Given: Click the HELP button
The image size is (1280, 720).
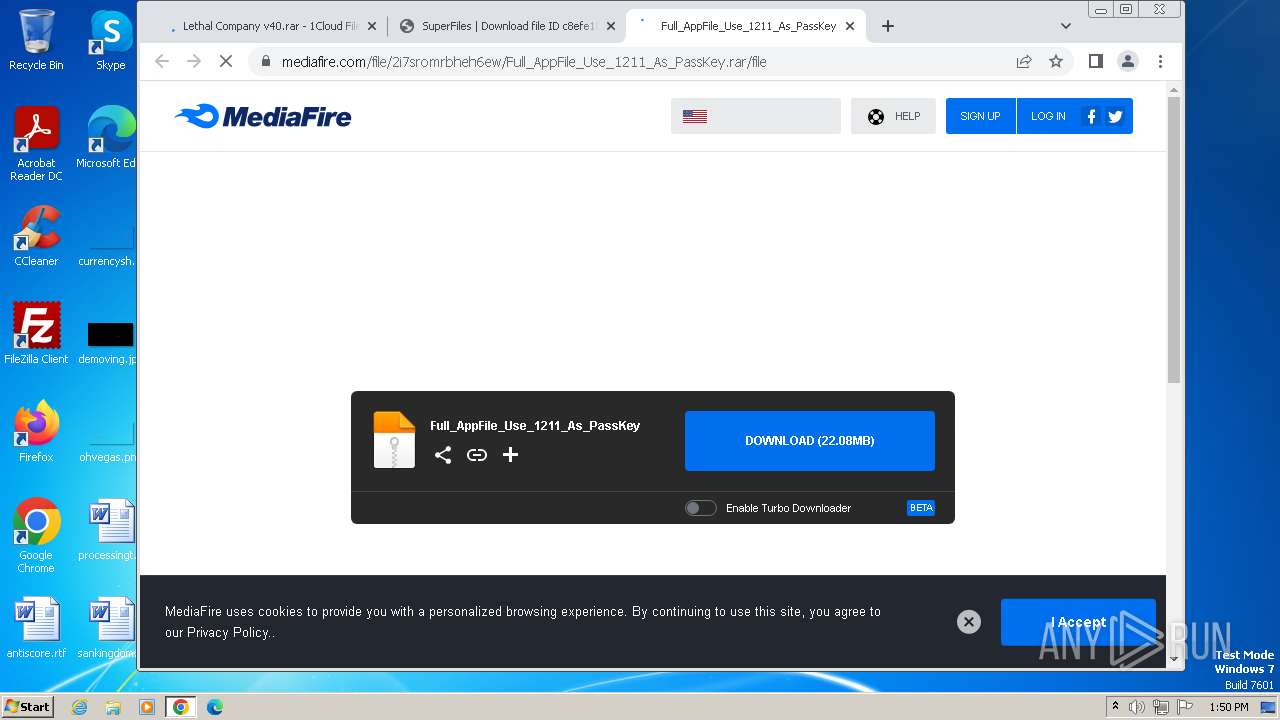Looking at the screenshot, I should (x=893, y=116).
